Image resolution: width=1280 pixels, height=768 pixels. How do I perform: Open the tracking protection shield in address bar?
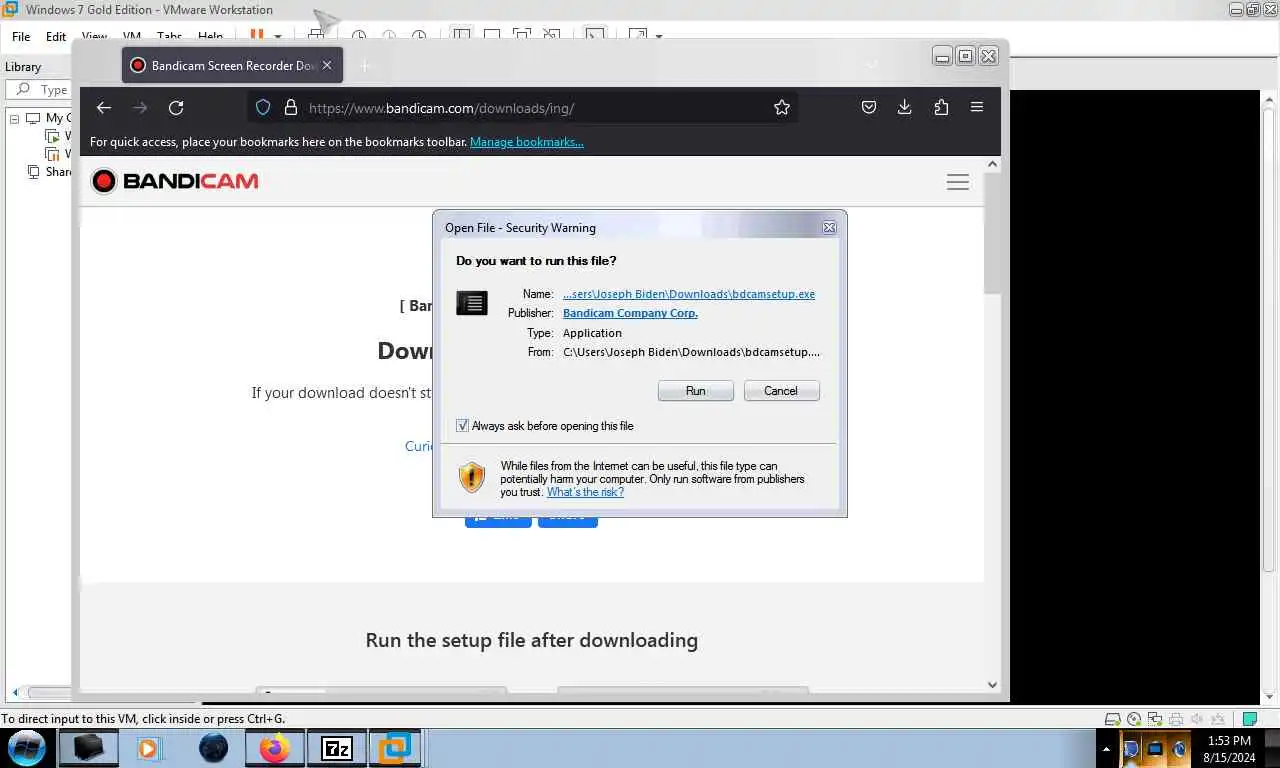[263, 108]
